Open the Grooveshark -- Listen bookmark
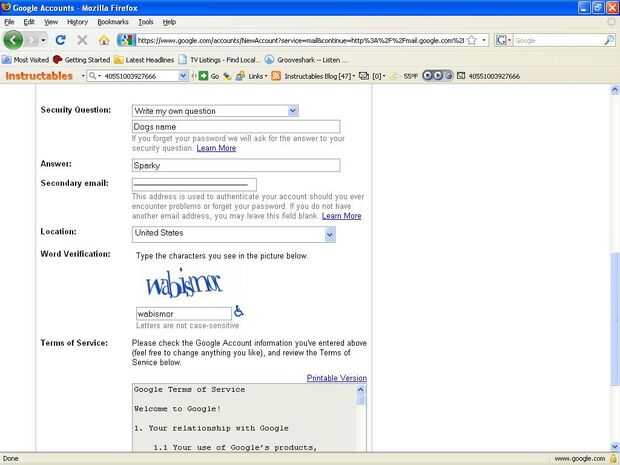Viewport: 620px width, 465px height. (306, 60)
